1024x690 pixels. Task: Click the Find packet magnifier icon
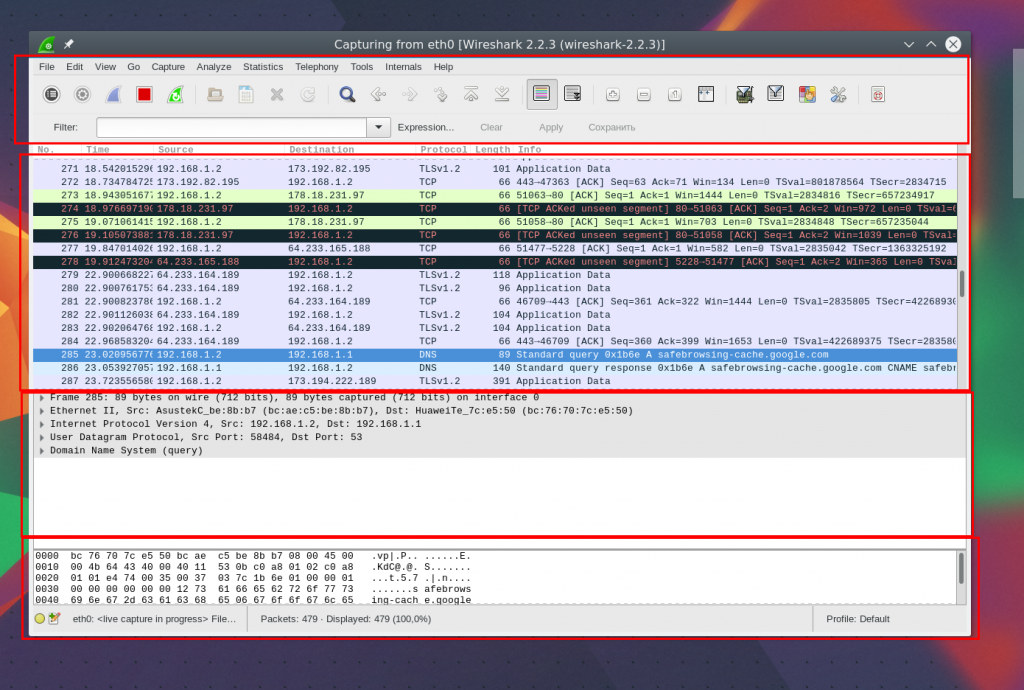(347, 95)
